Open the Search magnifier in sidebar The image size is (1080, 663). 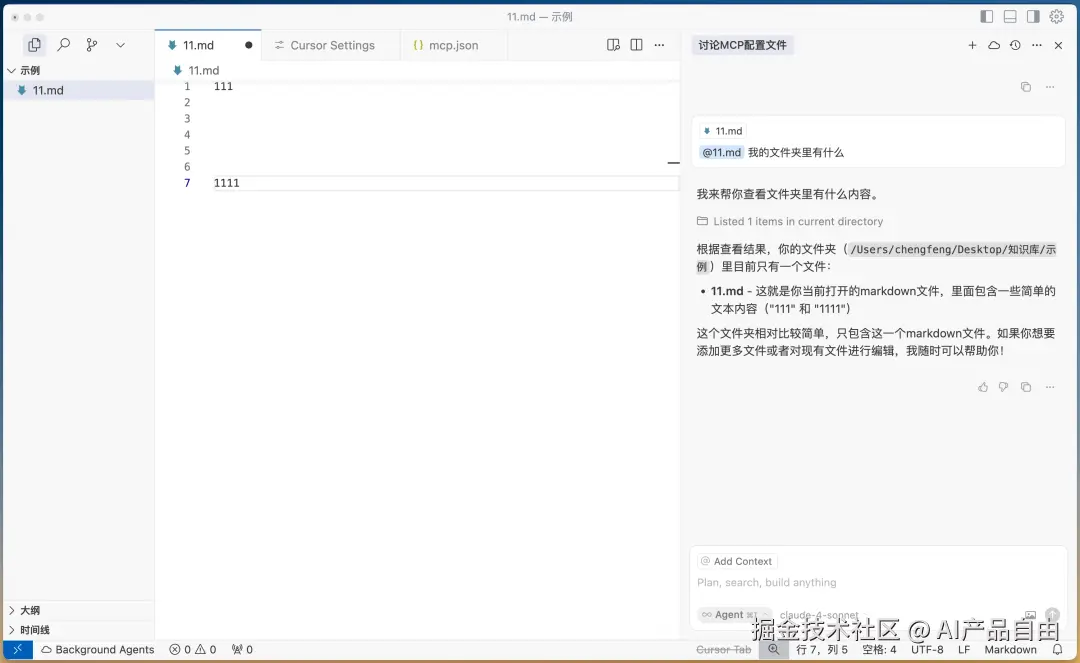click(63, 45)
